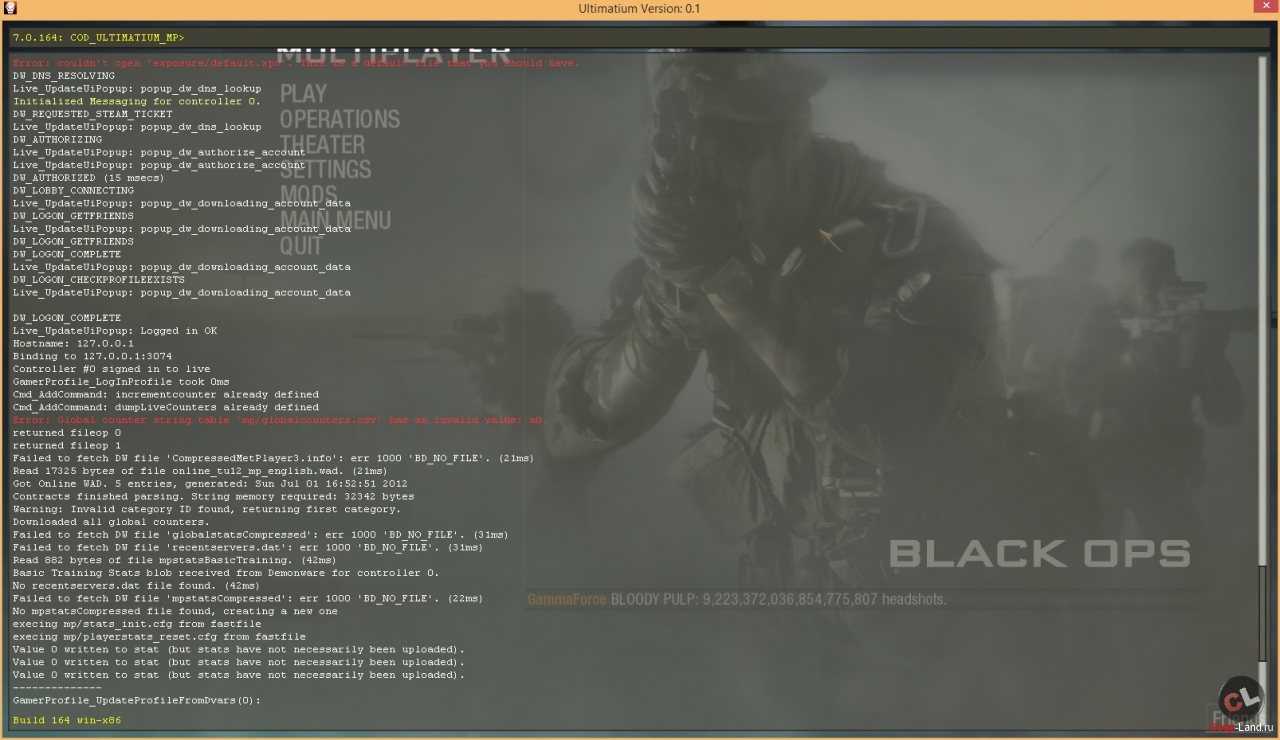The height and width of the screenshot is (740, 1280).
Task: Open the PLAY menu item
Action: click(x=304, y=94)
